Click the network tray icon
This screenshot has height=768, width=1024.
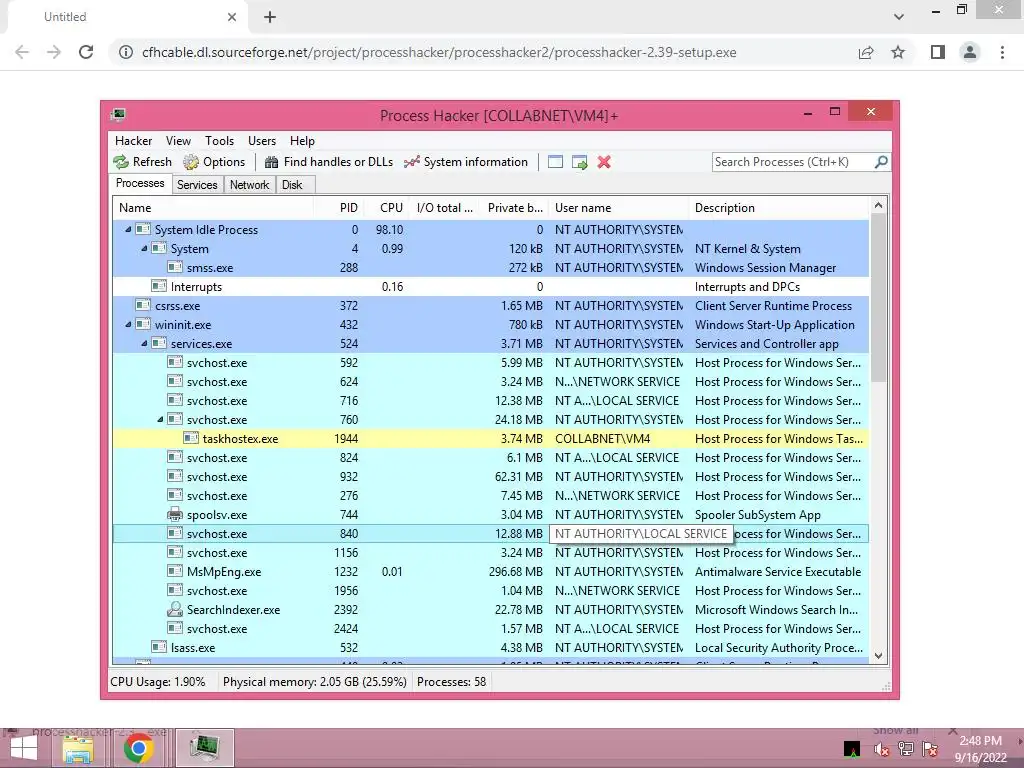[x=906, y=749]
